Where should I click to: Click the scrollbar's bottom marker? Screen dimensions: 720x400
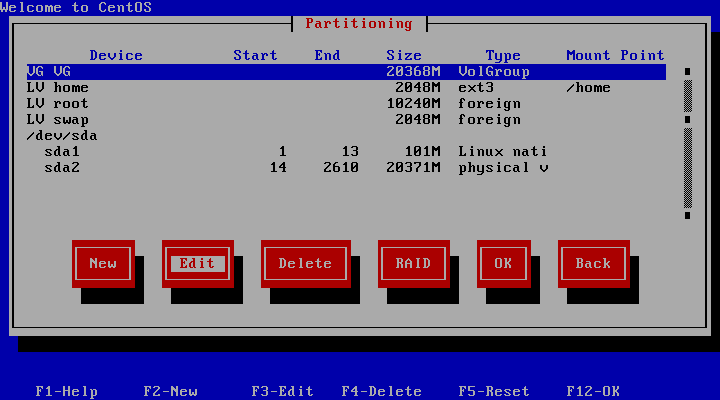tap(687, 215)
